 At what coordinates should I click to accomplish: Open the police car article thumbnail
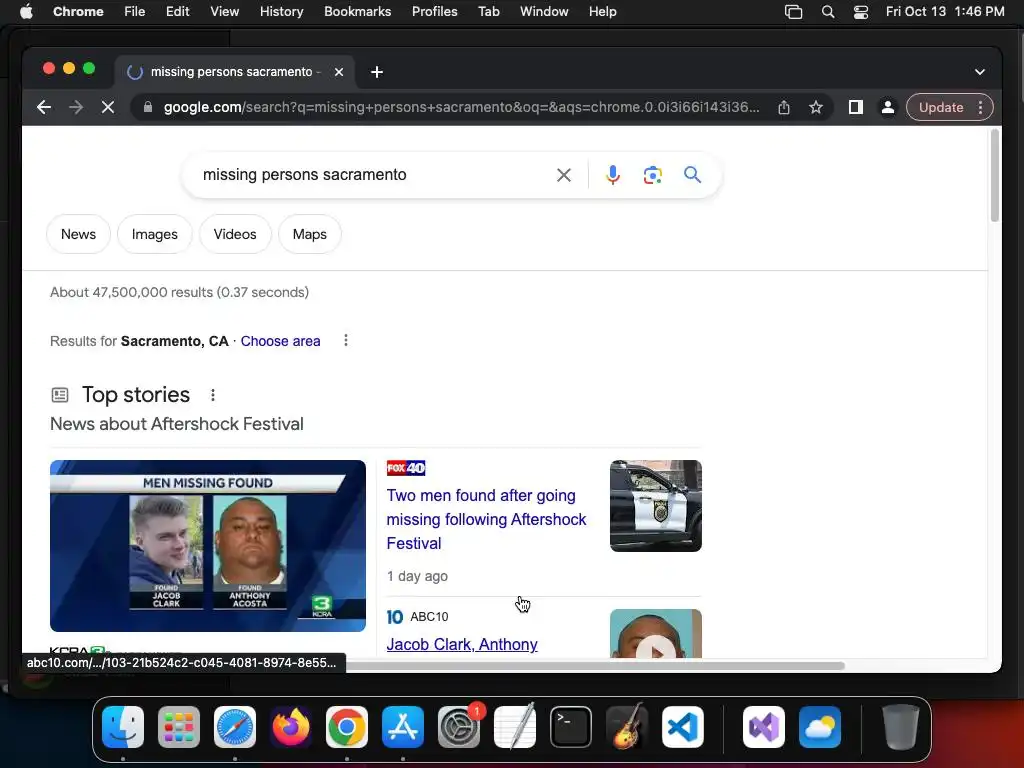[x=656, y=505]
